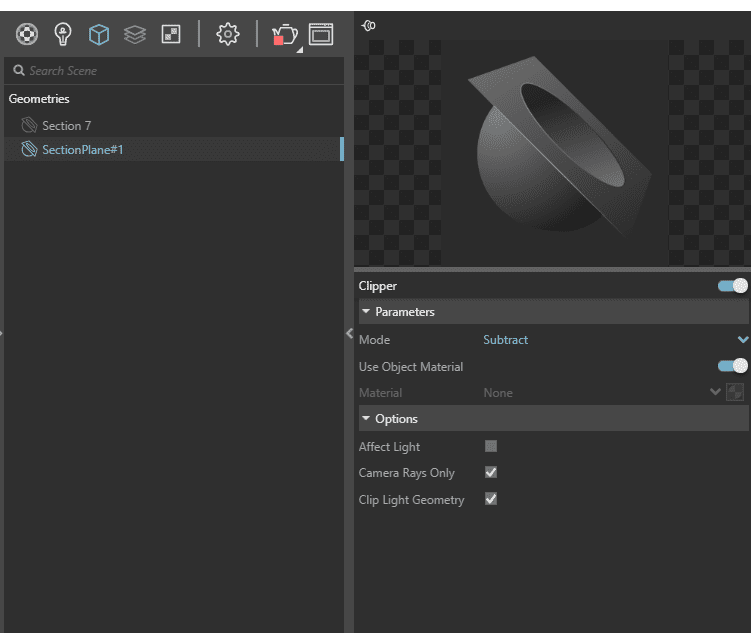Open the Render Elements layers icon

(134, 35)
